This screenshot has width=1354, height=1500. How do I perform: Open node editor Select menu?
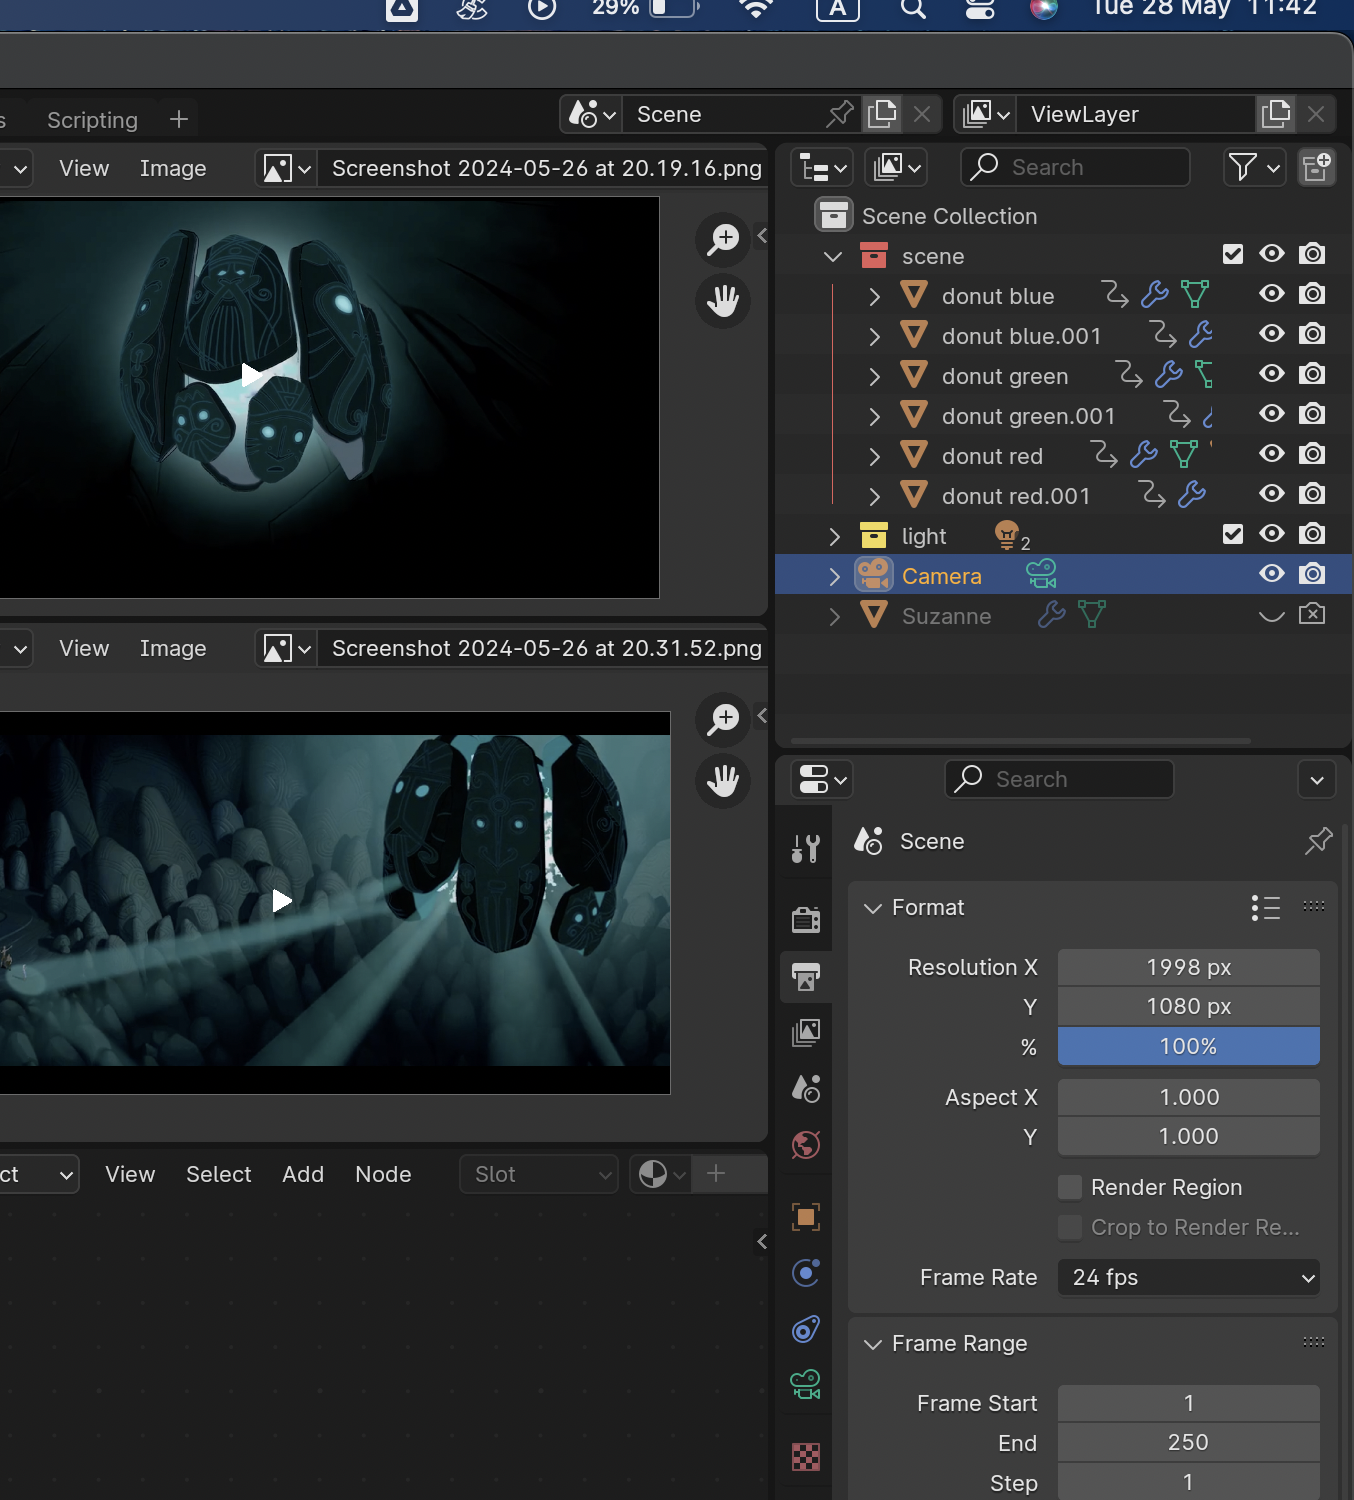point(219,1174)
